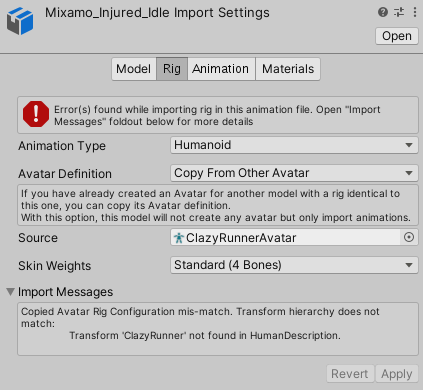Switch to the Model tab
This screenshot has height=390, width=423.
134,69
